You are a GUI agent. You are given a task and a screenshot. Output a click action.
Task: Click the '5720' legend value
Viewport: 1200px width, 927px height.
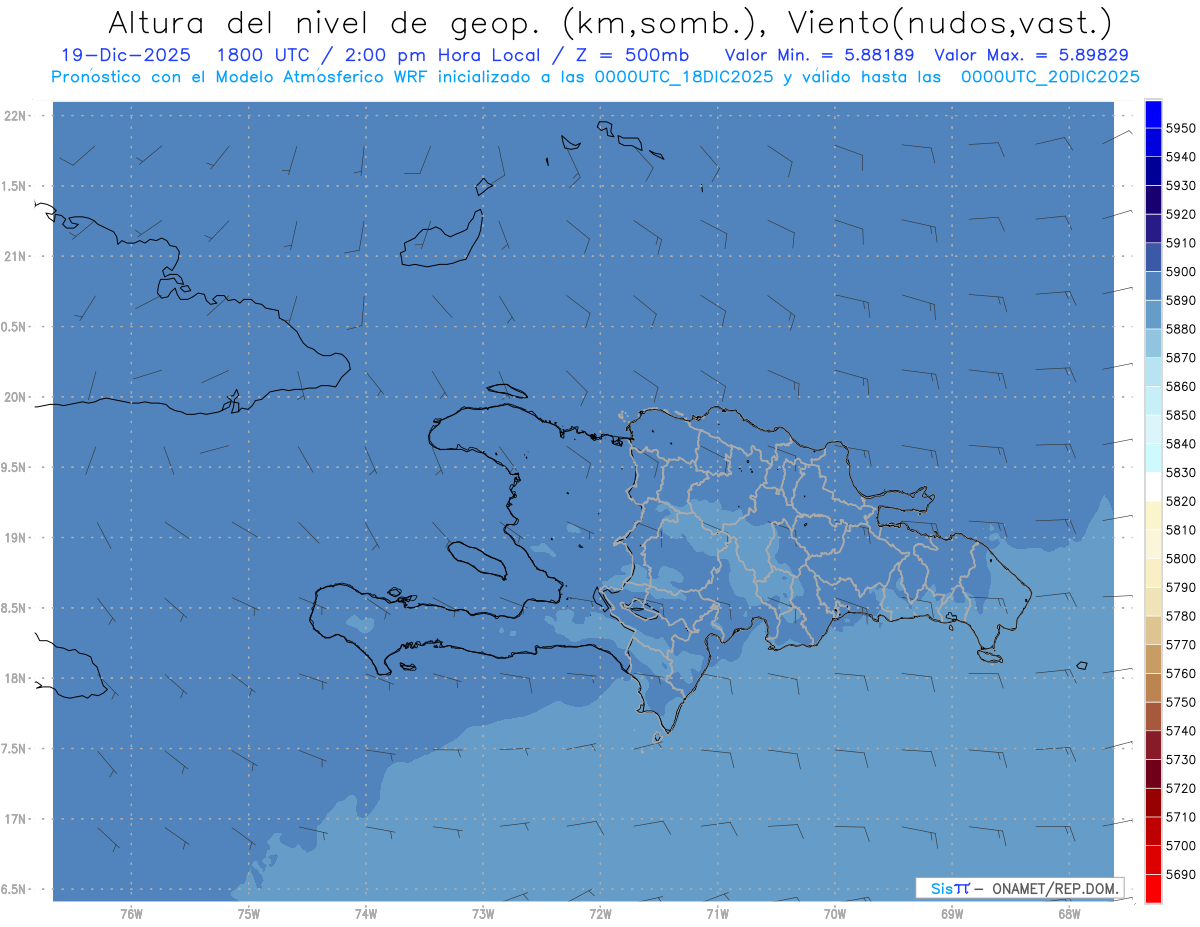1180,788
